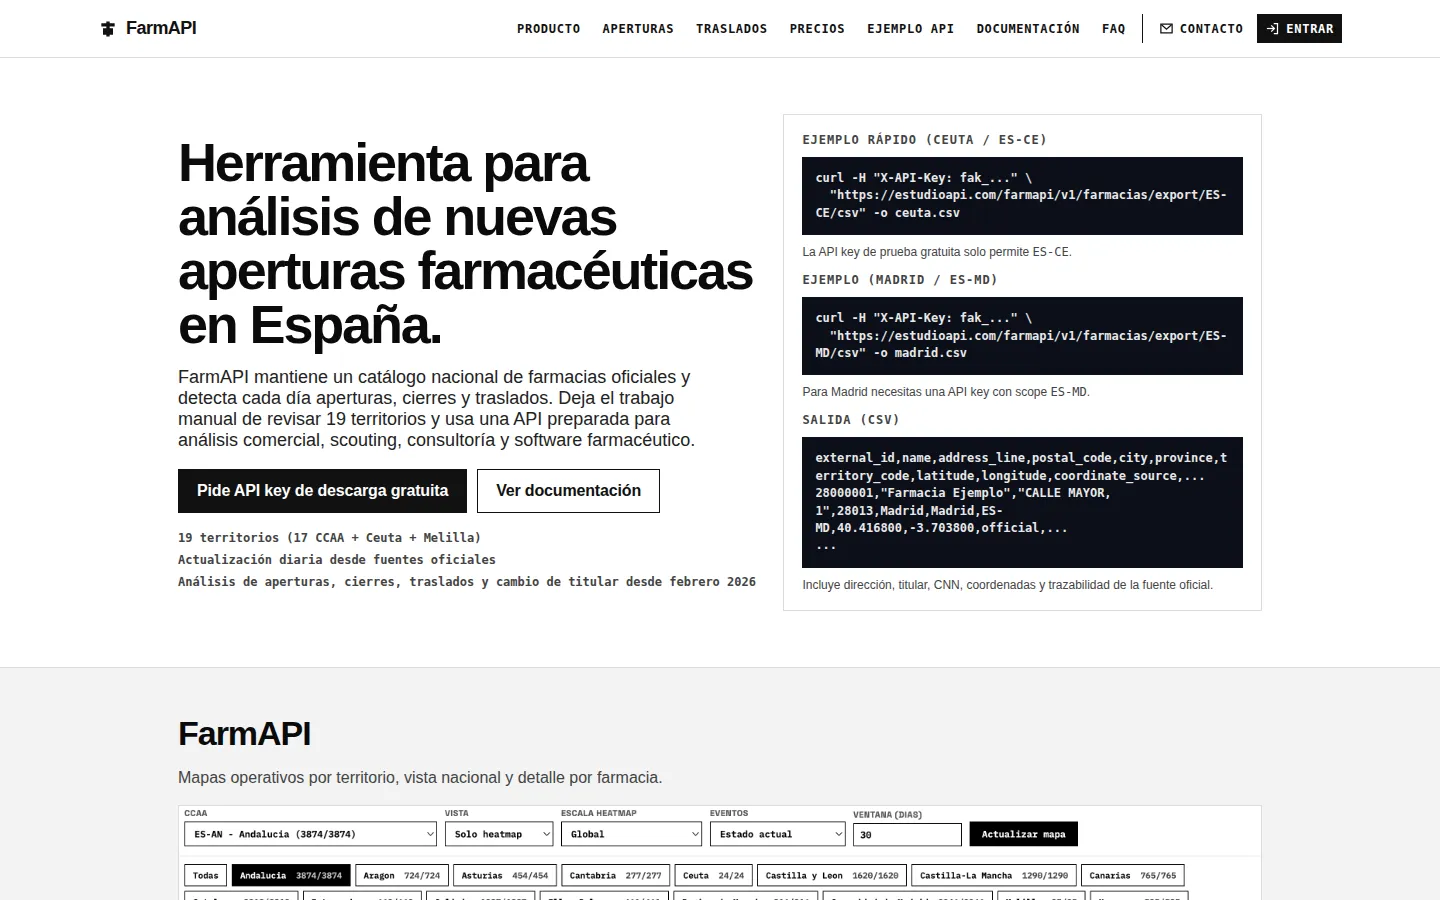Click the login arrow icon in Entrar

click(1272, 29)
